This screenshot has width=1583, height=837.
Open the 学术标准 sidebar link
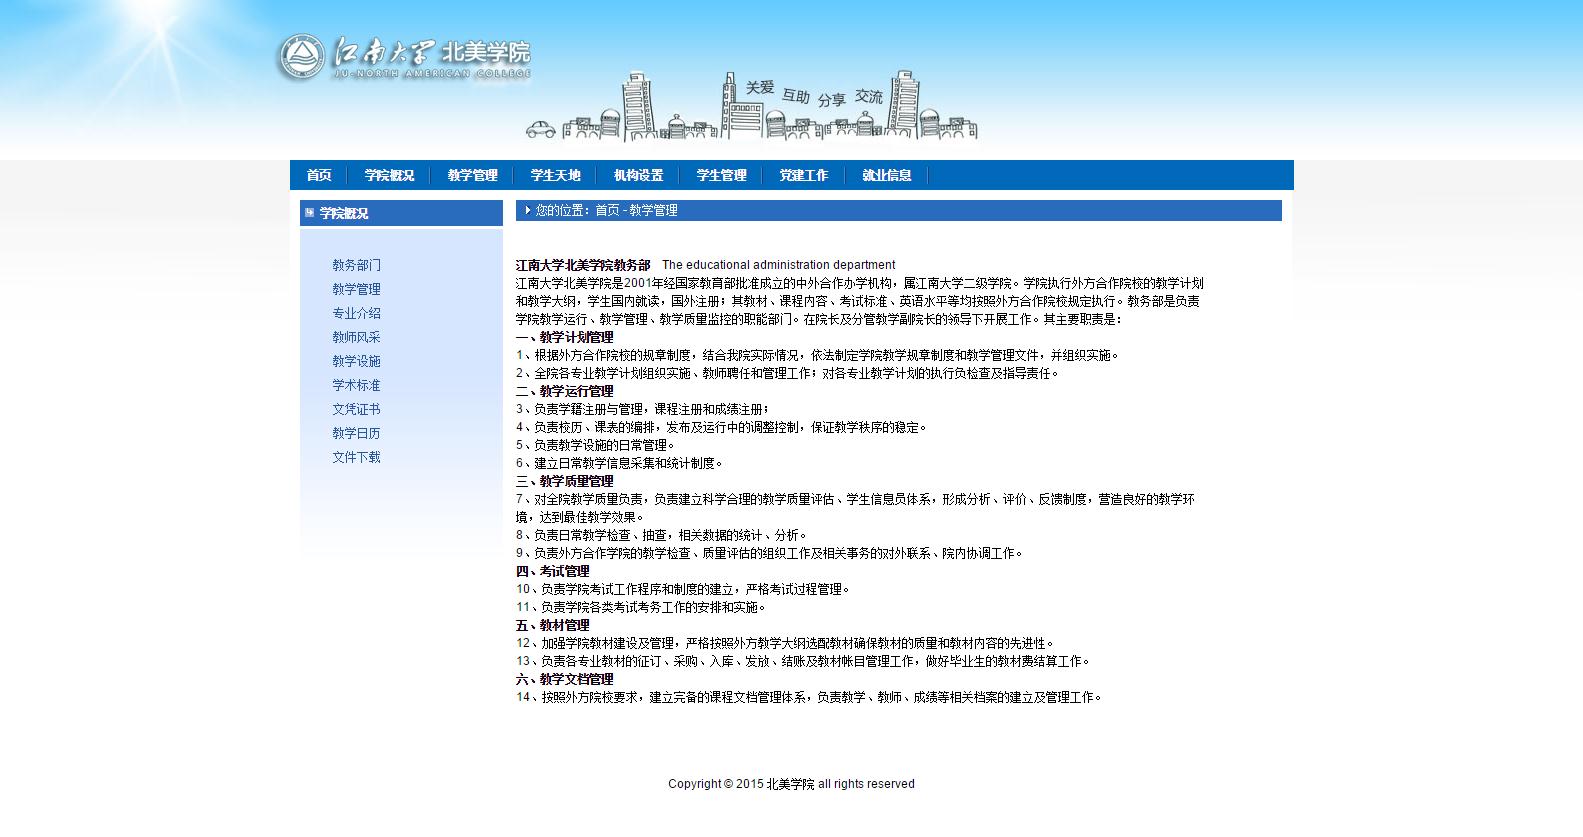point(356,385)
